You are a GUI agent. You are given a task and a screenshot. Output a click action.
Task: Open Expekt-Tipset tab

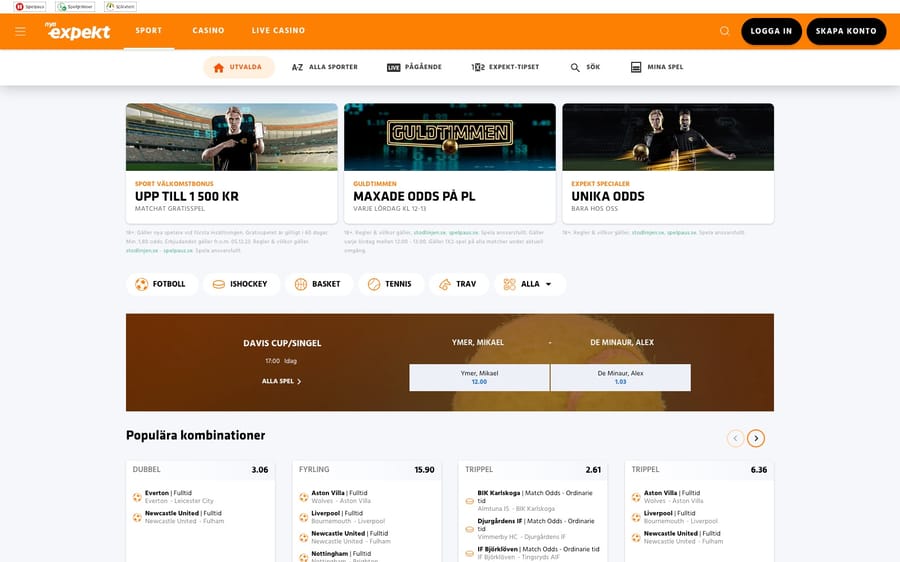coord(506,67)
